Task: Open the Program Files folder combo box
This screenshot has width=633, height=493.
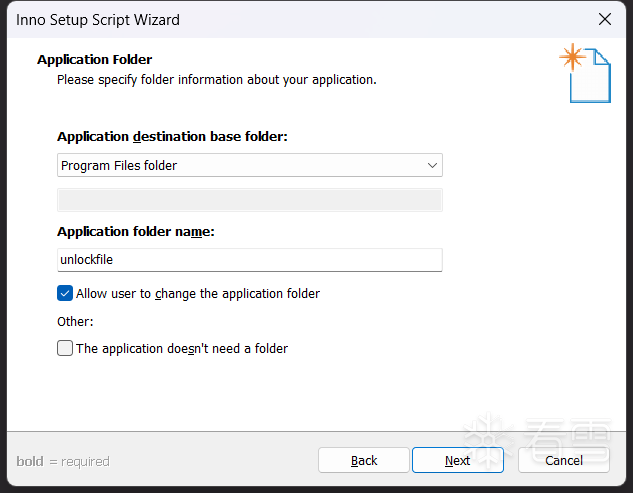Action: tap(240, 165)
